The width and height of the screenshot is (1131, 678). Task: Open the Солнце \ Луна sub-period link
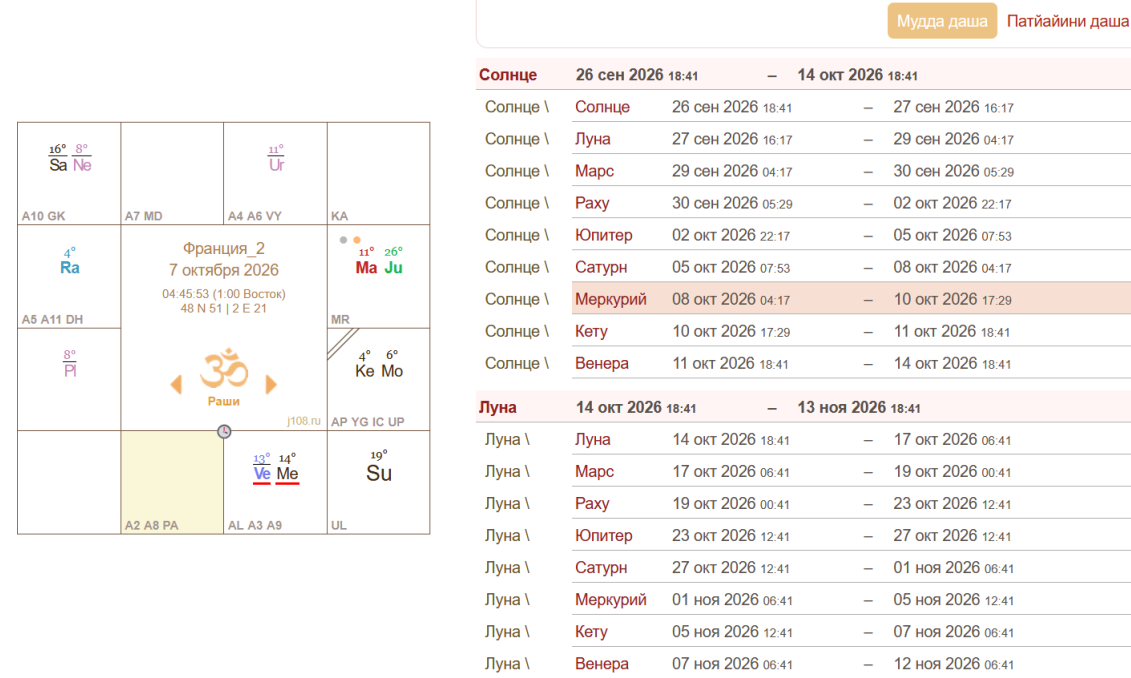(593, 139)
